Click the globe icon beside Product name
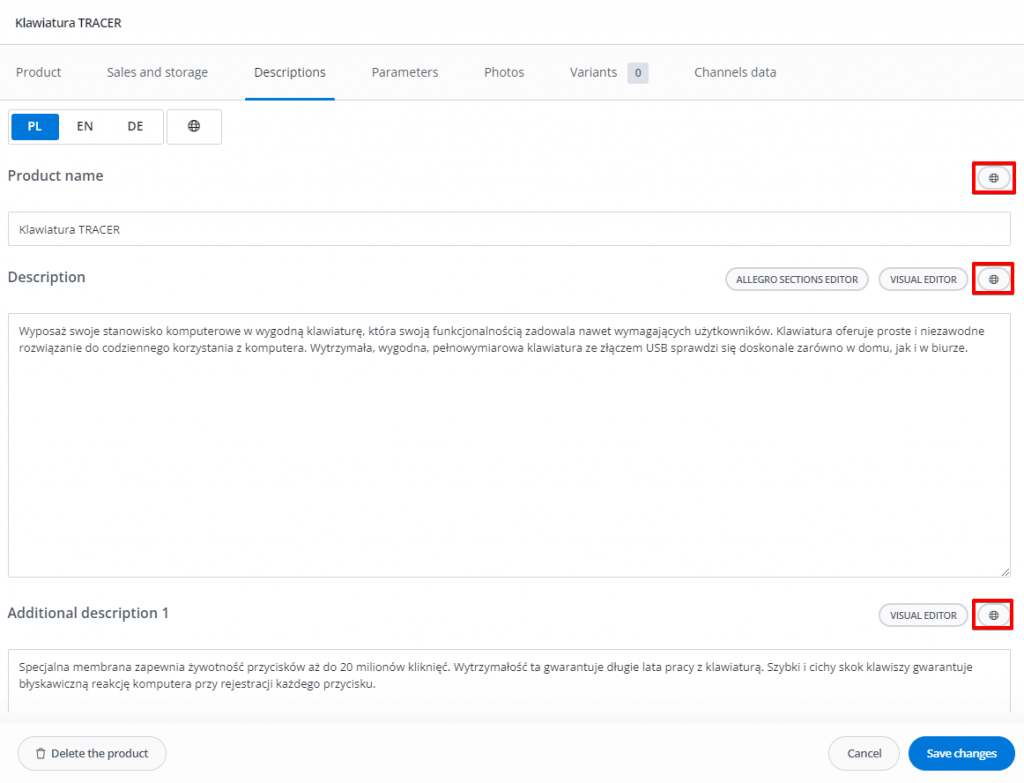1024x783 pixels. point(993,178)
